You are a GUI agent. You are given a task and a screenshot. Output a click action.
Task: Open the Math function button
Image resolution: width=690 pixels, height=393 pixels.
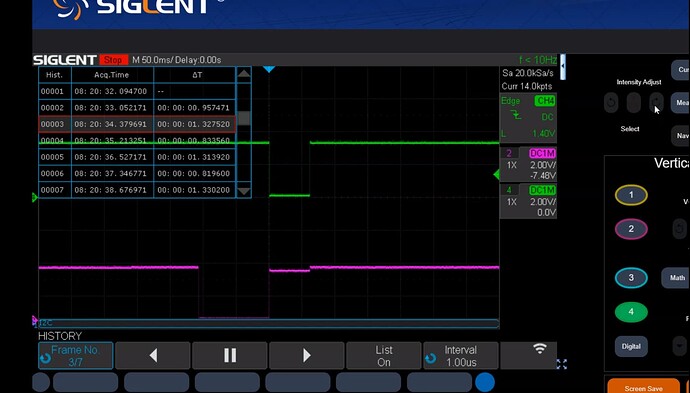tap(676, 278)
